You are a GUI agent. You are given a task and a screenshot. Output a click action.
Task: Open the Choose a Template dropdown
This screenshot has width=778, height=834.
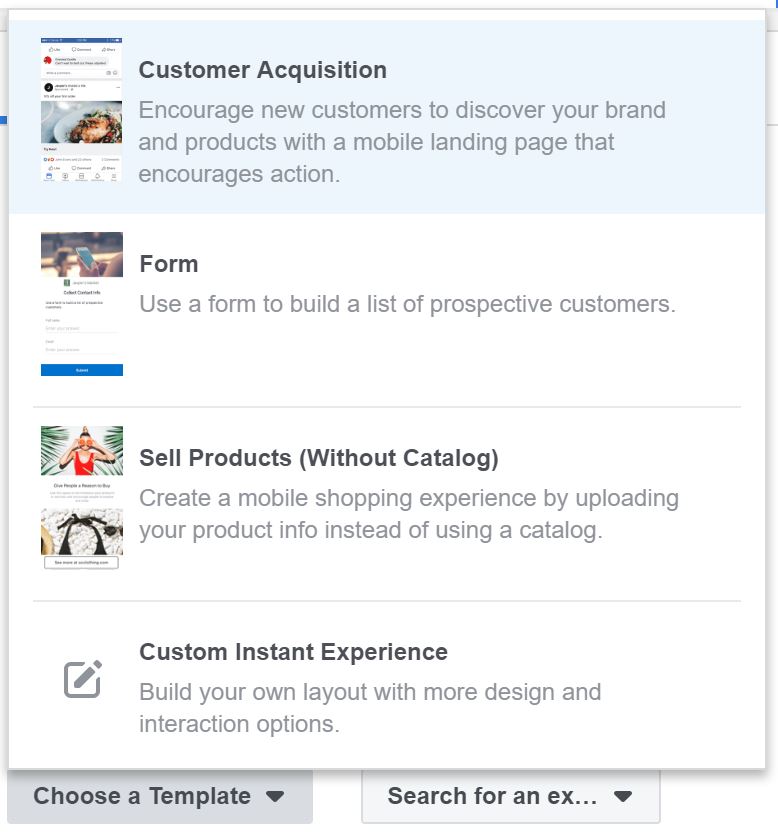142,796
